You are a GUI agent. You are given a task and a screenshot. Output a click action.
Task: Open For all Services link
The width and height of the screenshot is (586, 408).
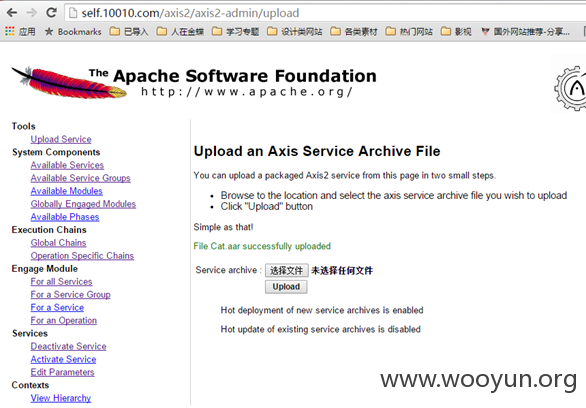(62, 282)
